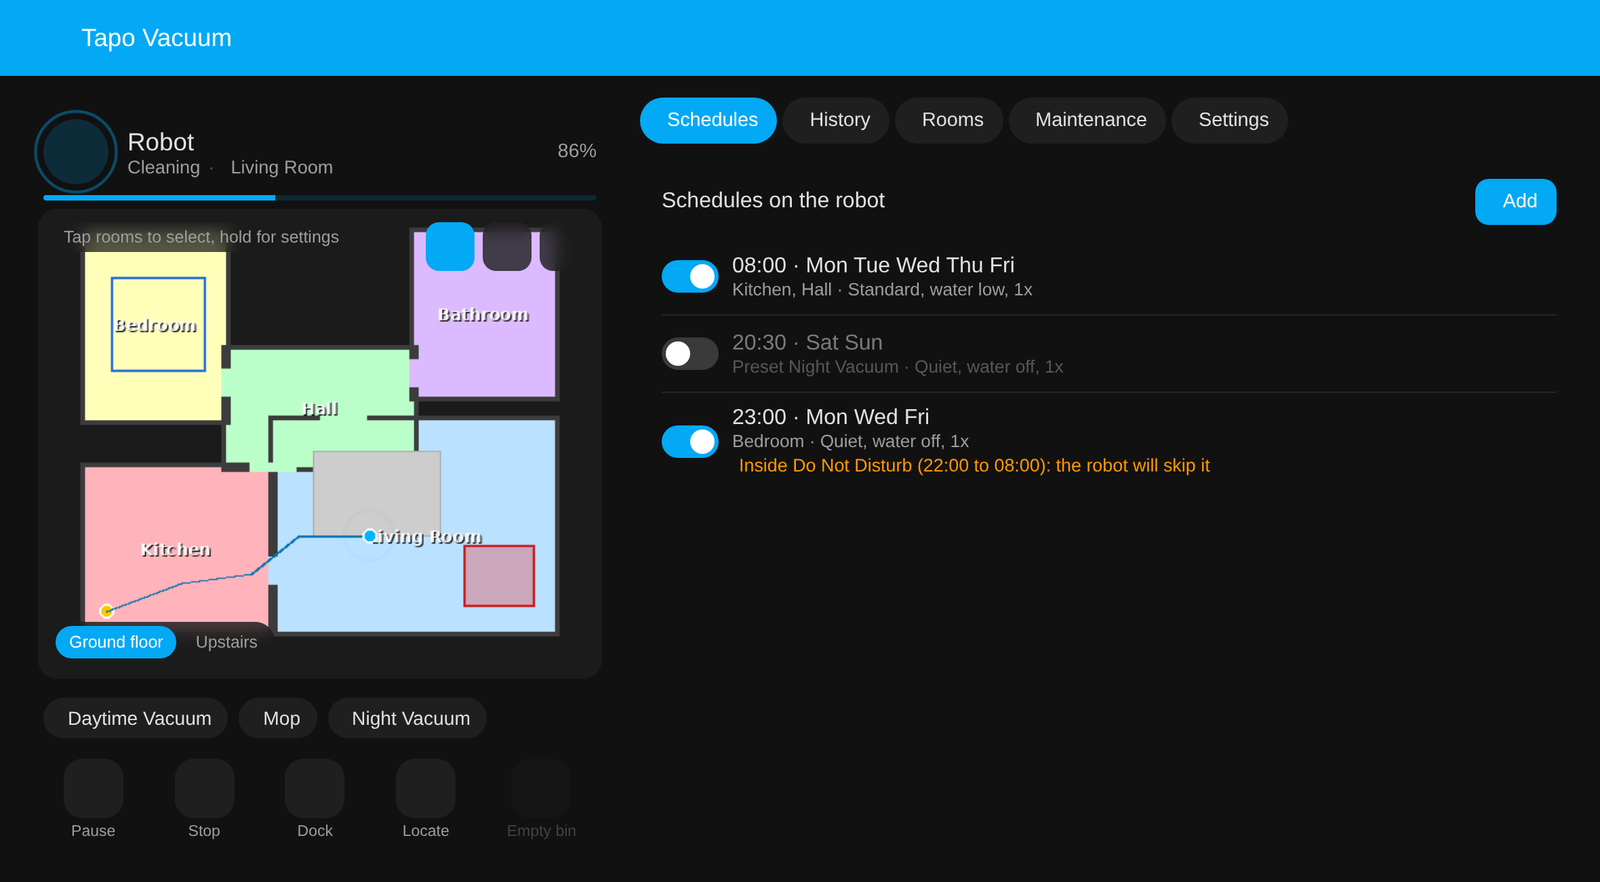1600x882 pixels.
Task: Turn off the 23:00 Bedroom schedule
Action: 690,442
